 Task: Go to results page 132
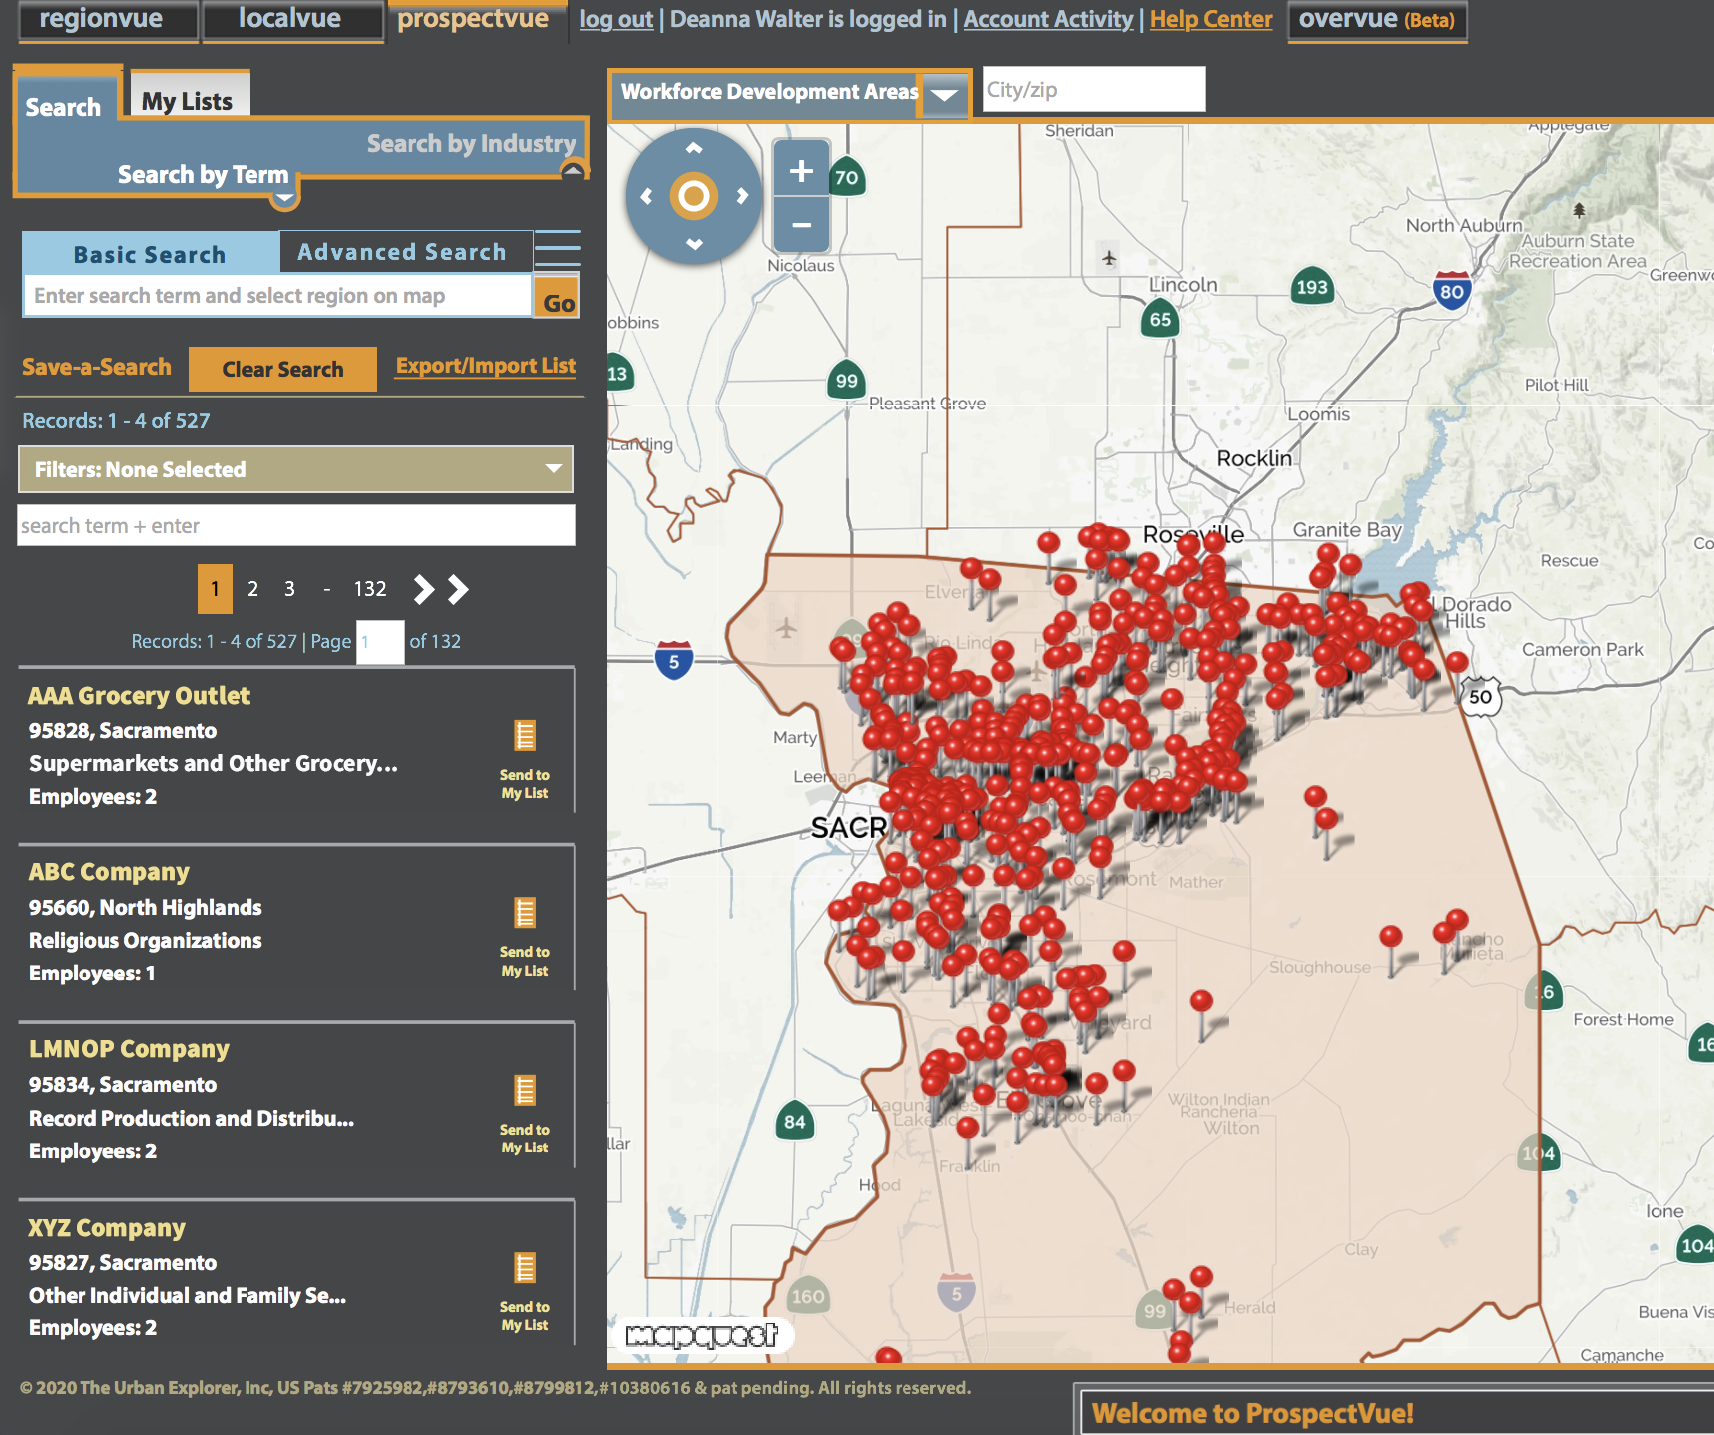tap(370, 589)
